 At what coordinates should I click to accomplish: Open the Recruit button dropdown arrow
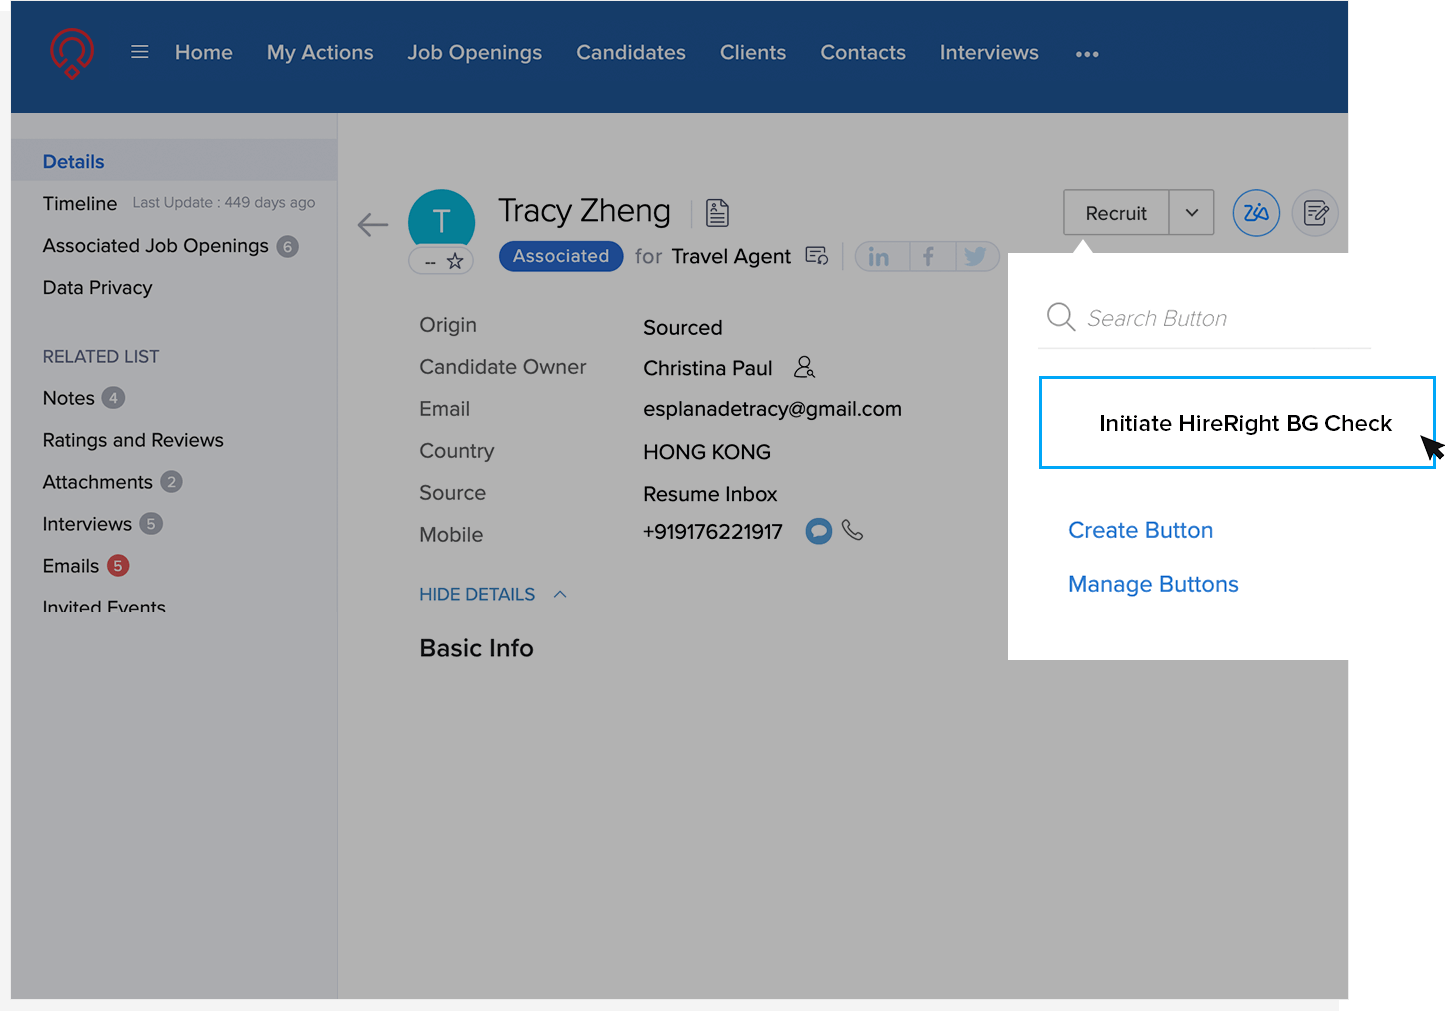coord(1190,212)
